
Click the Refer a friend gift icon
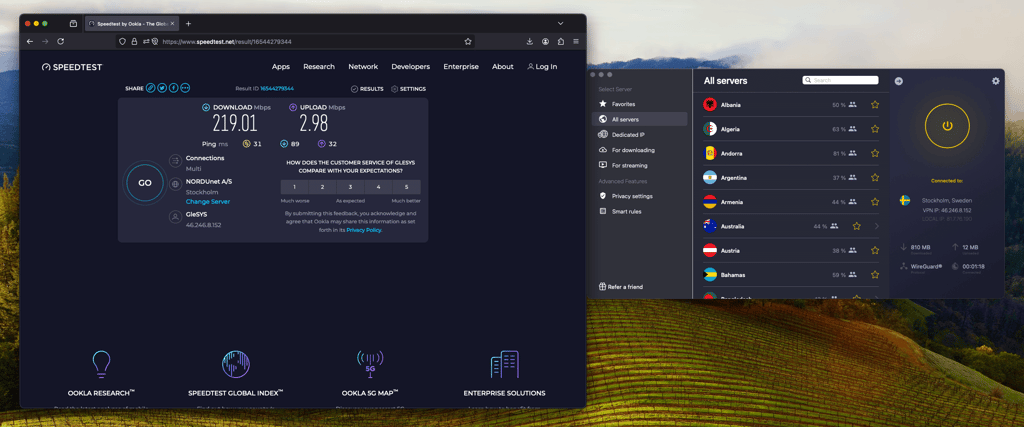point(602,287)
